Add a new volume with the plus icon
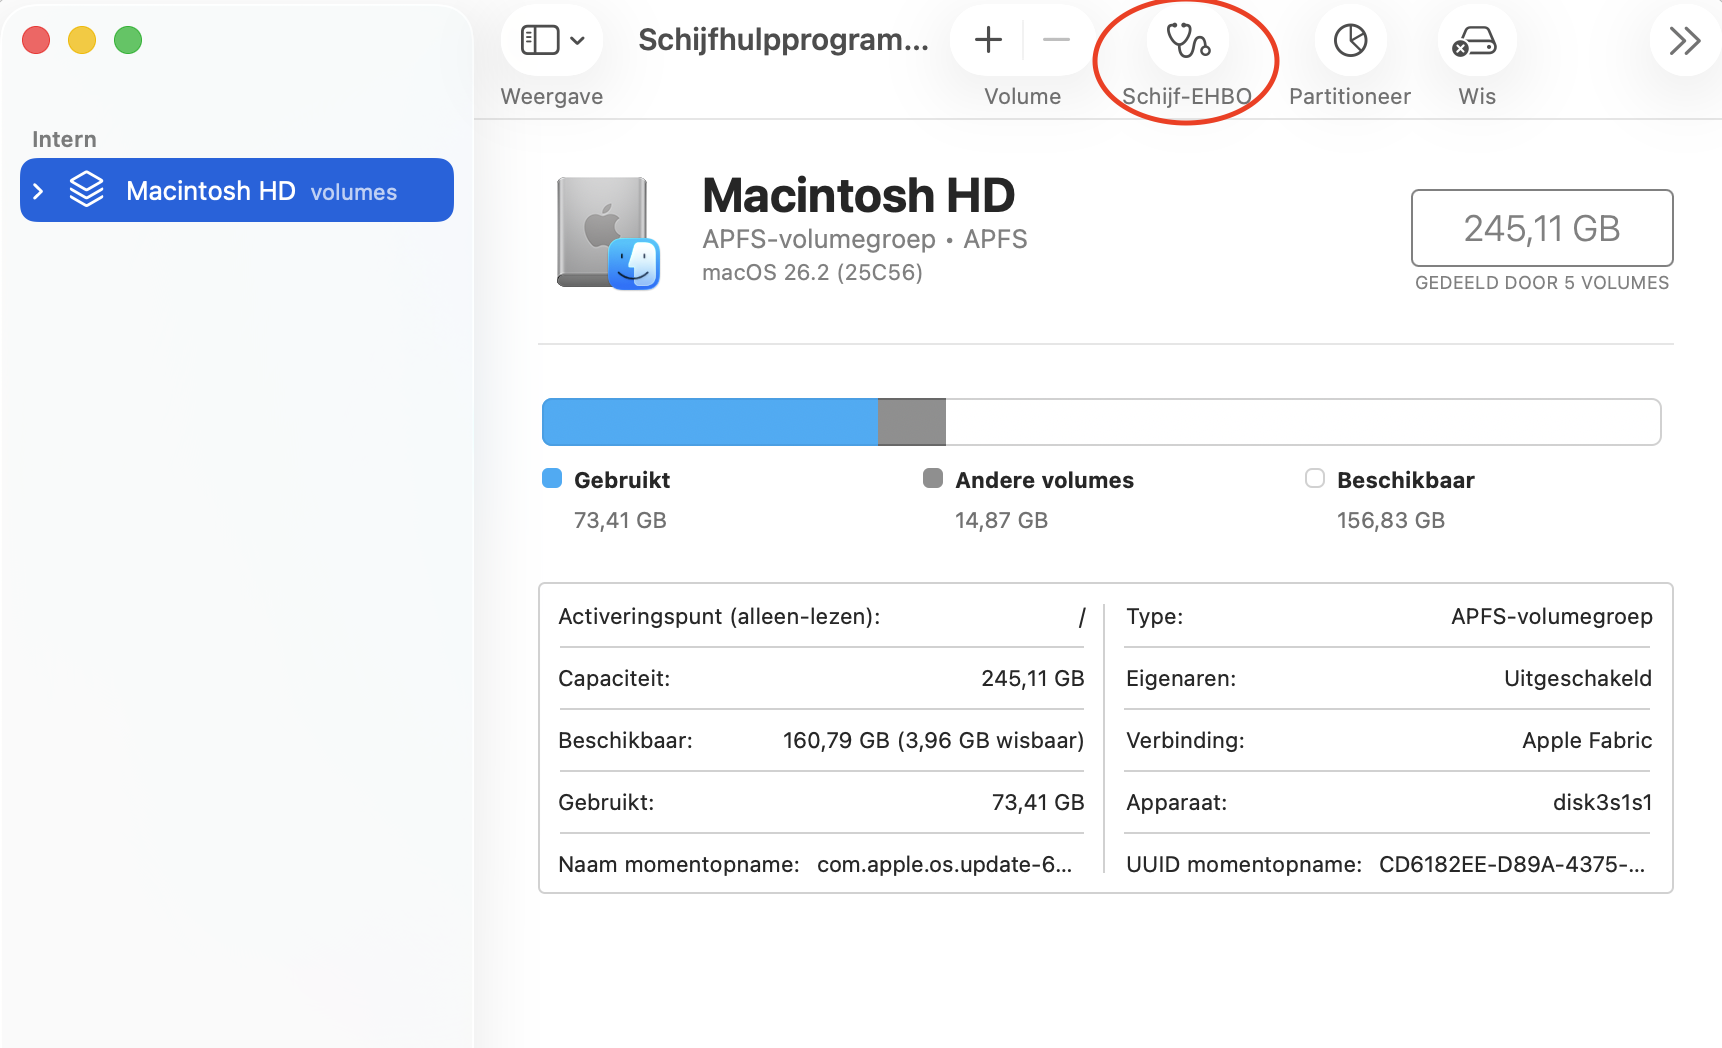The image size is (1722, 1048). coord(987,40)
